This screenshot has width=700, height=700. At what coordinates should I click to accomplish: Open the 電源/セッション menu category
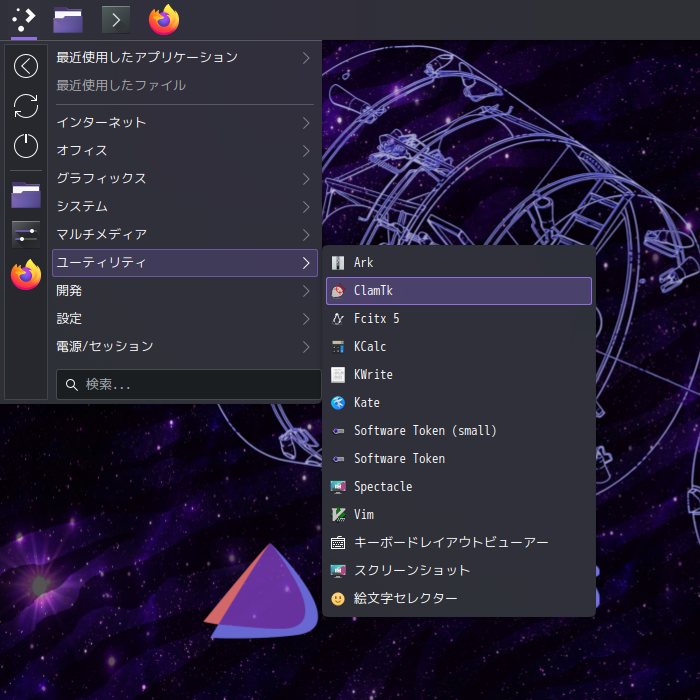point(185,346)
